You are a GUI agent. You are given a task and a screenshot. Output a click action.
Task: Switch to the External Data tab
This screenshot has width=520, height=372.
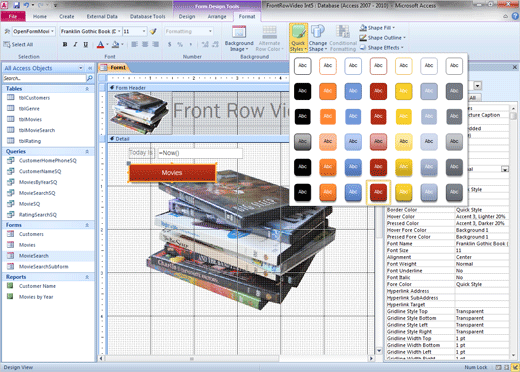(x=102, y=16)
